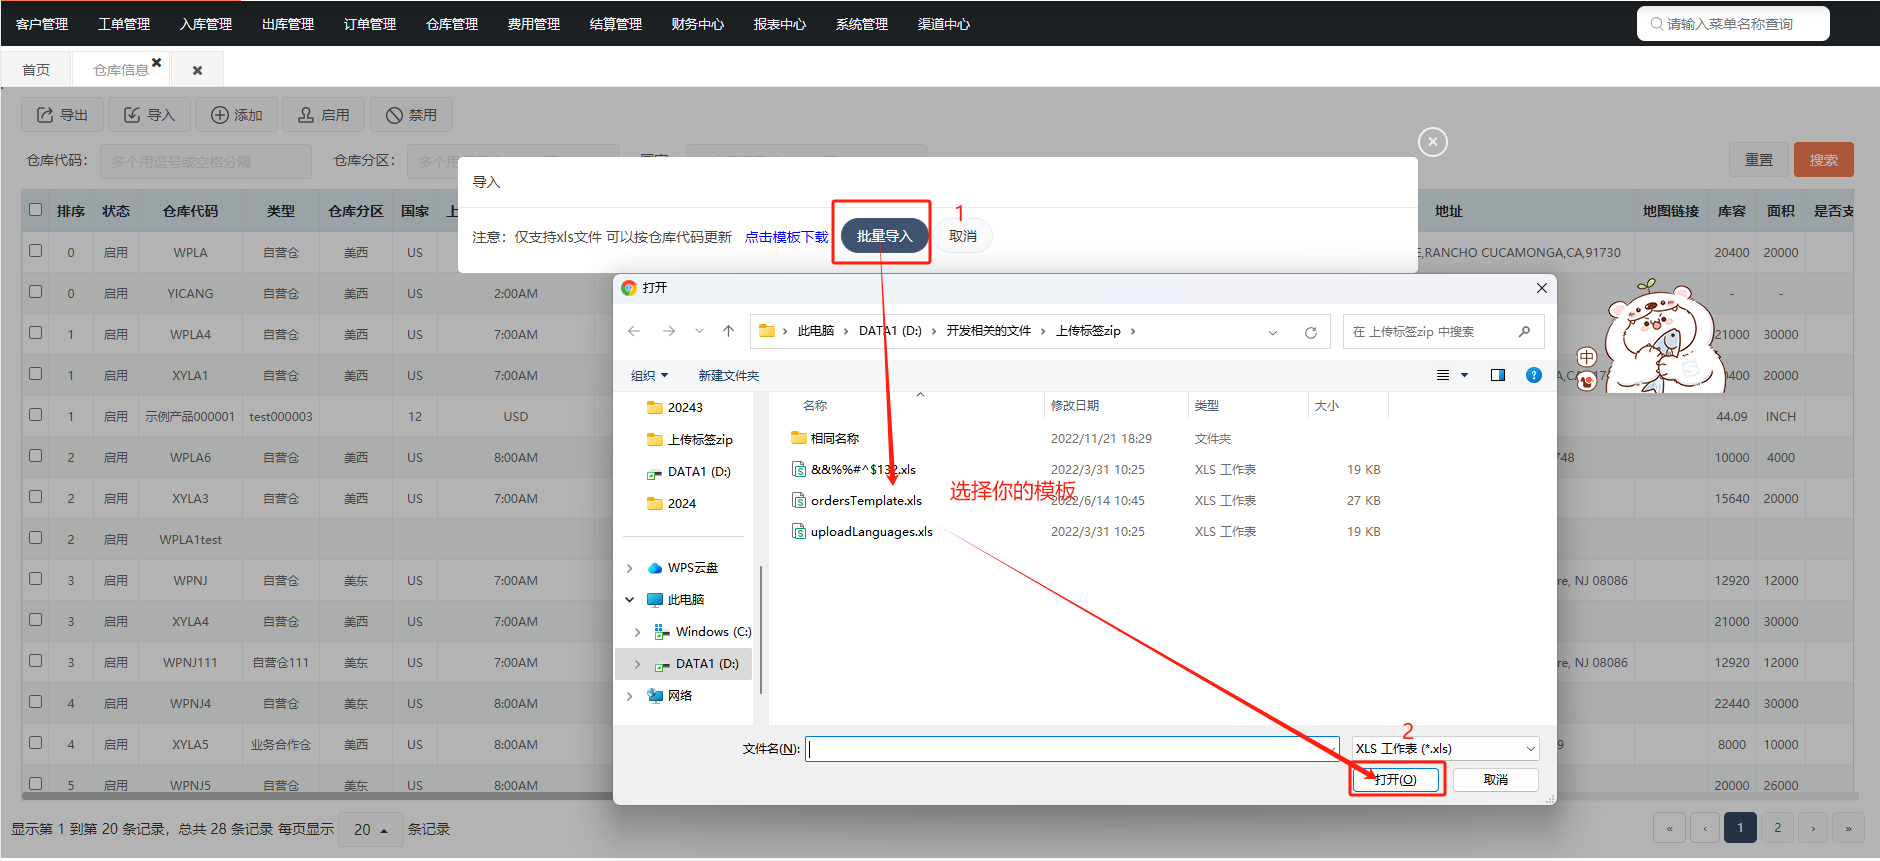Open 系统管理 menu
This screenshot has height=861, width=1880.
[x=862, y=24]
